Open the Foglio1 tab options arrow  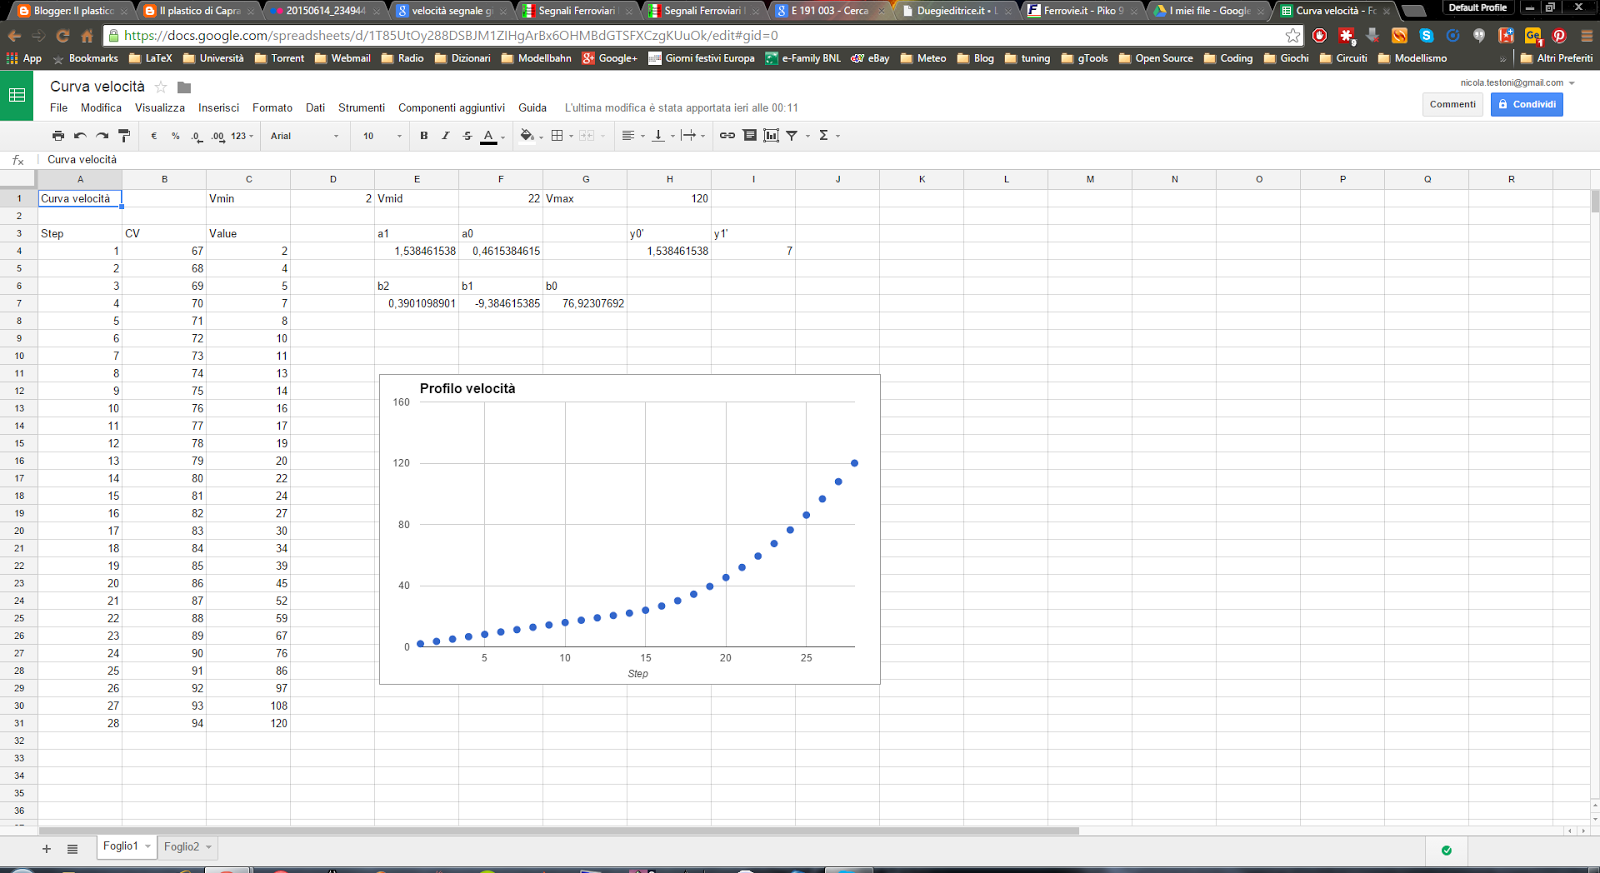click(148, 847)
